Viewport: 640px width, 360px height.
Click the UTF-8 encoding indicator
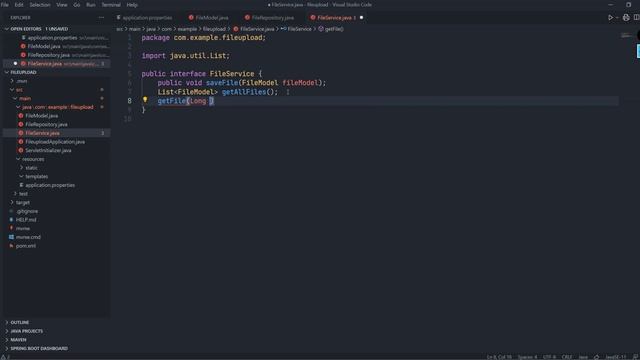point(549,357)
